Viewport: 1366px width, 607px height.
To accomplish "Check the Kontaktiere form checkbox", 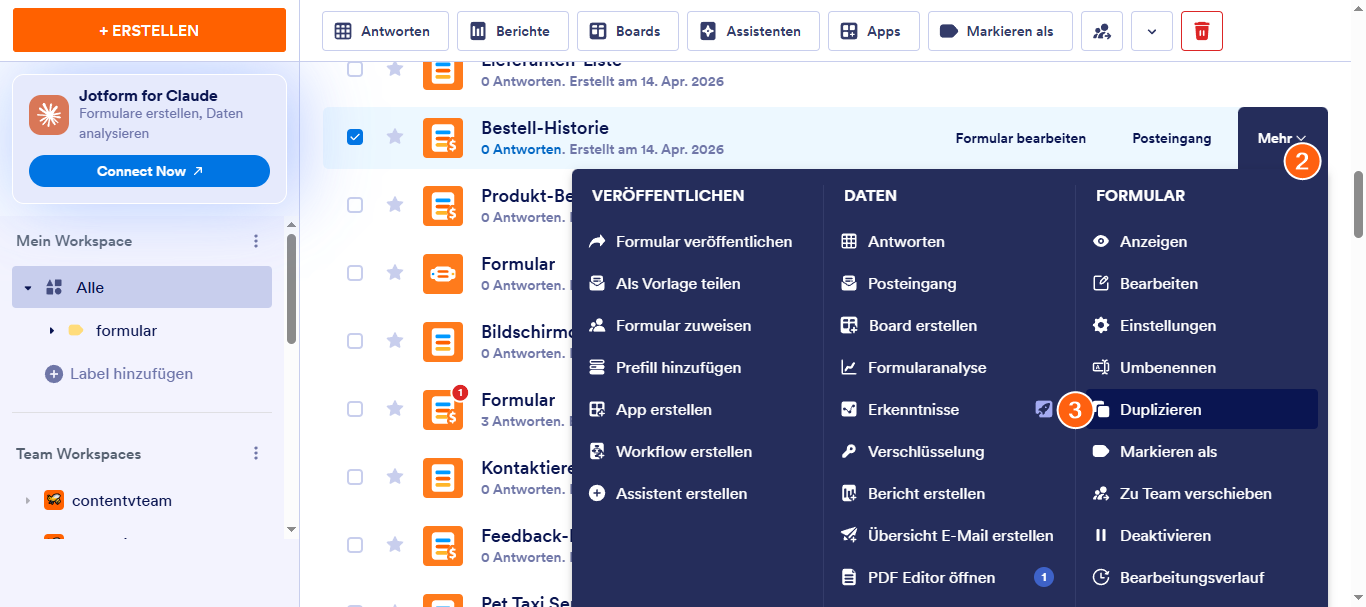I will [x=355, y=477].
